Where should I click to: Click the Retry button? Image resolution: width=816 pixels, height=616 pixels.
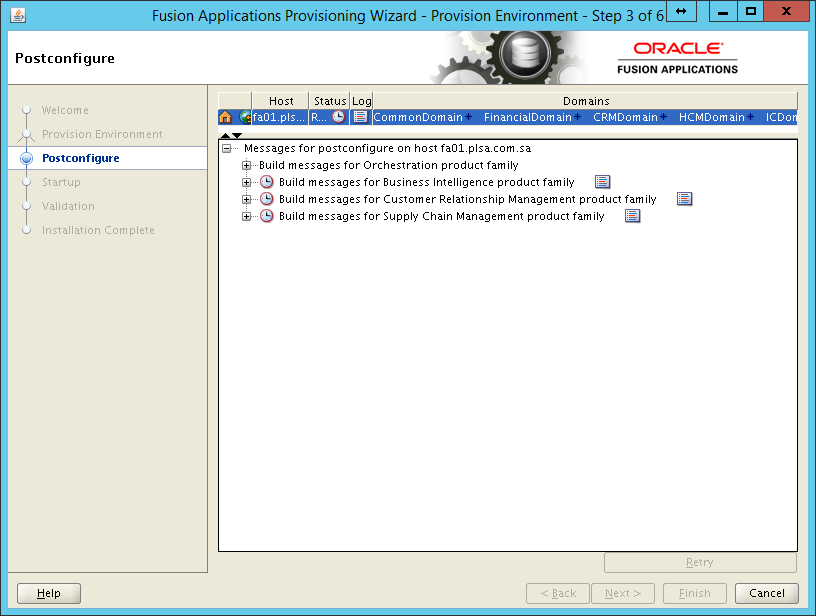pos(700,562)
